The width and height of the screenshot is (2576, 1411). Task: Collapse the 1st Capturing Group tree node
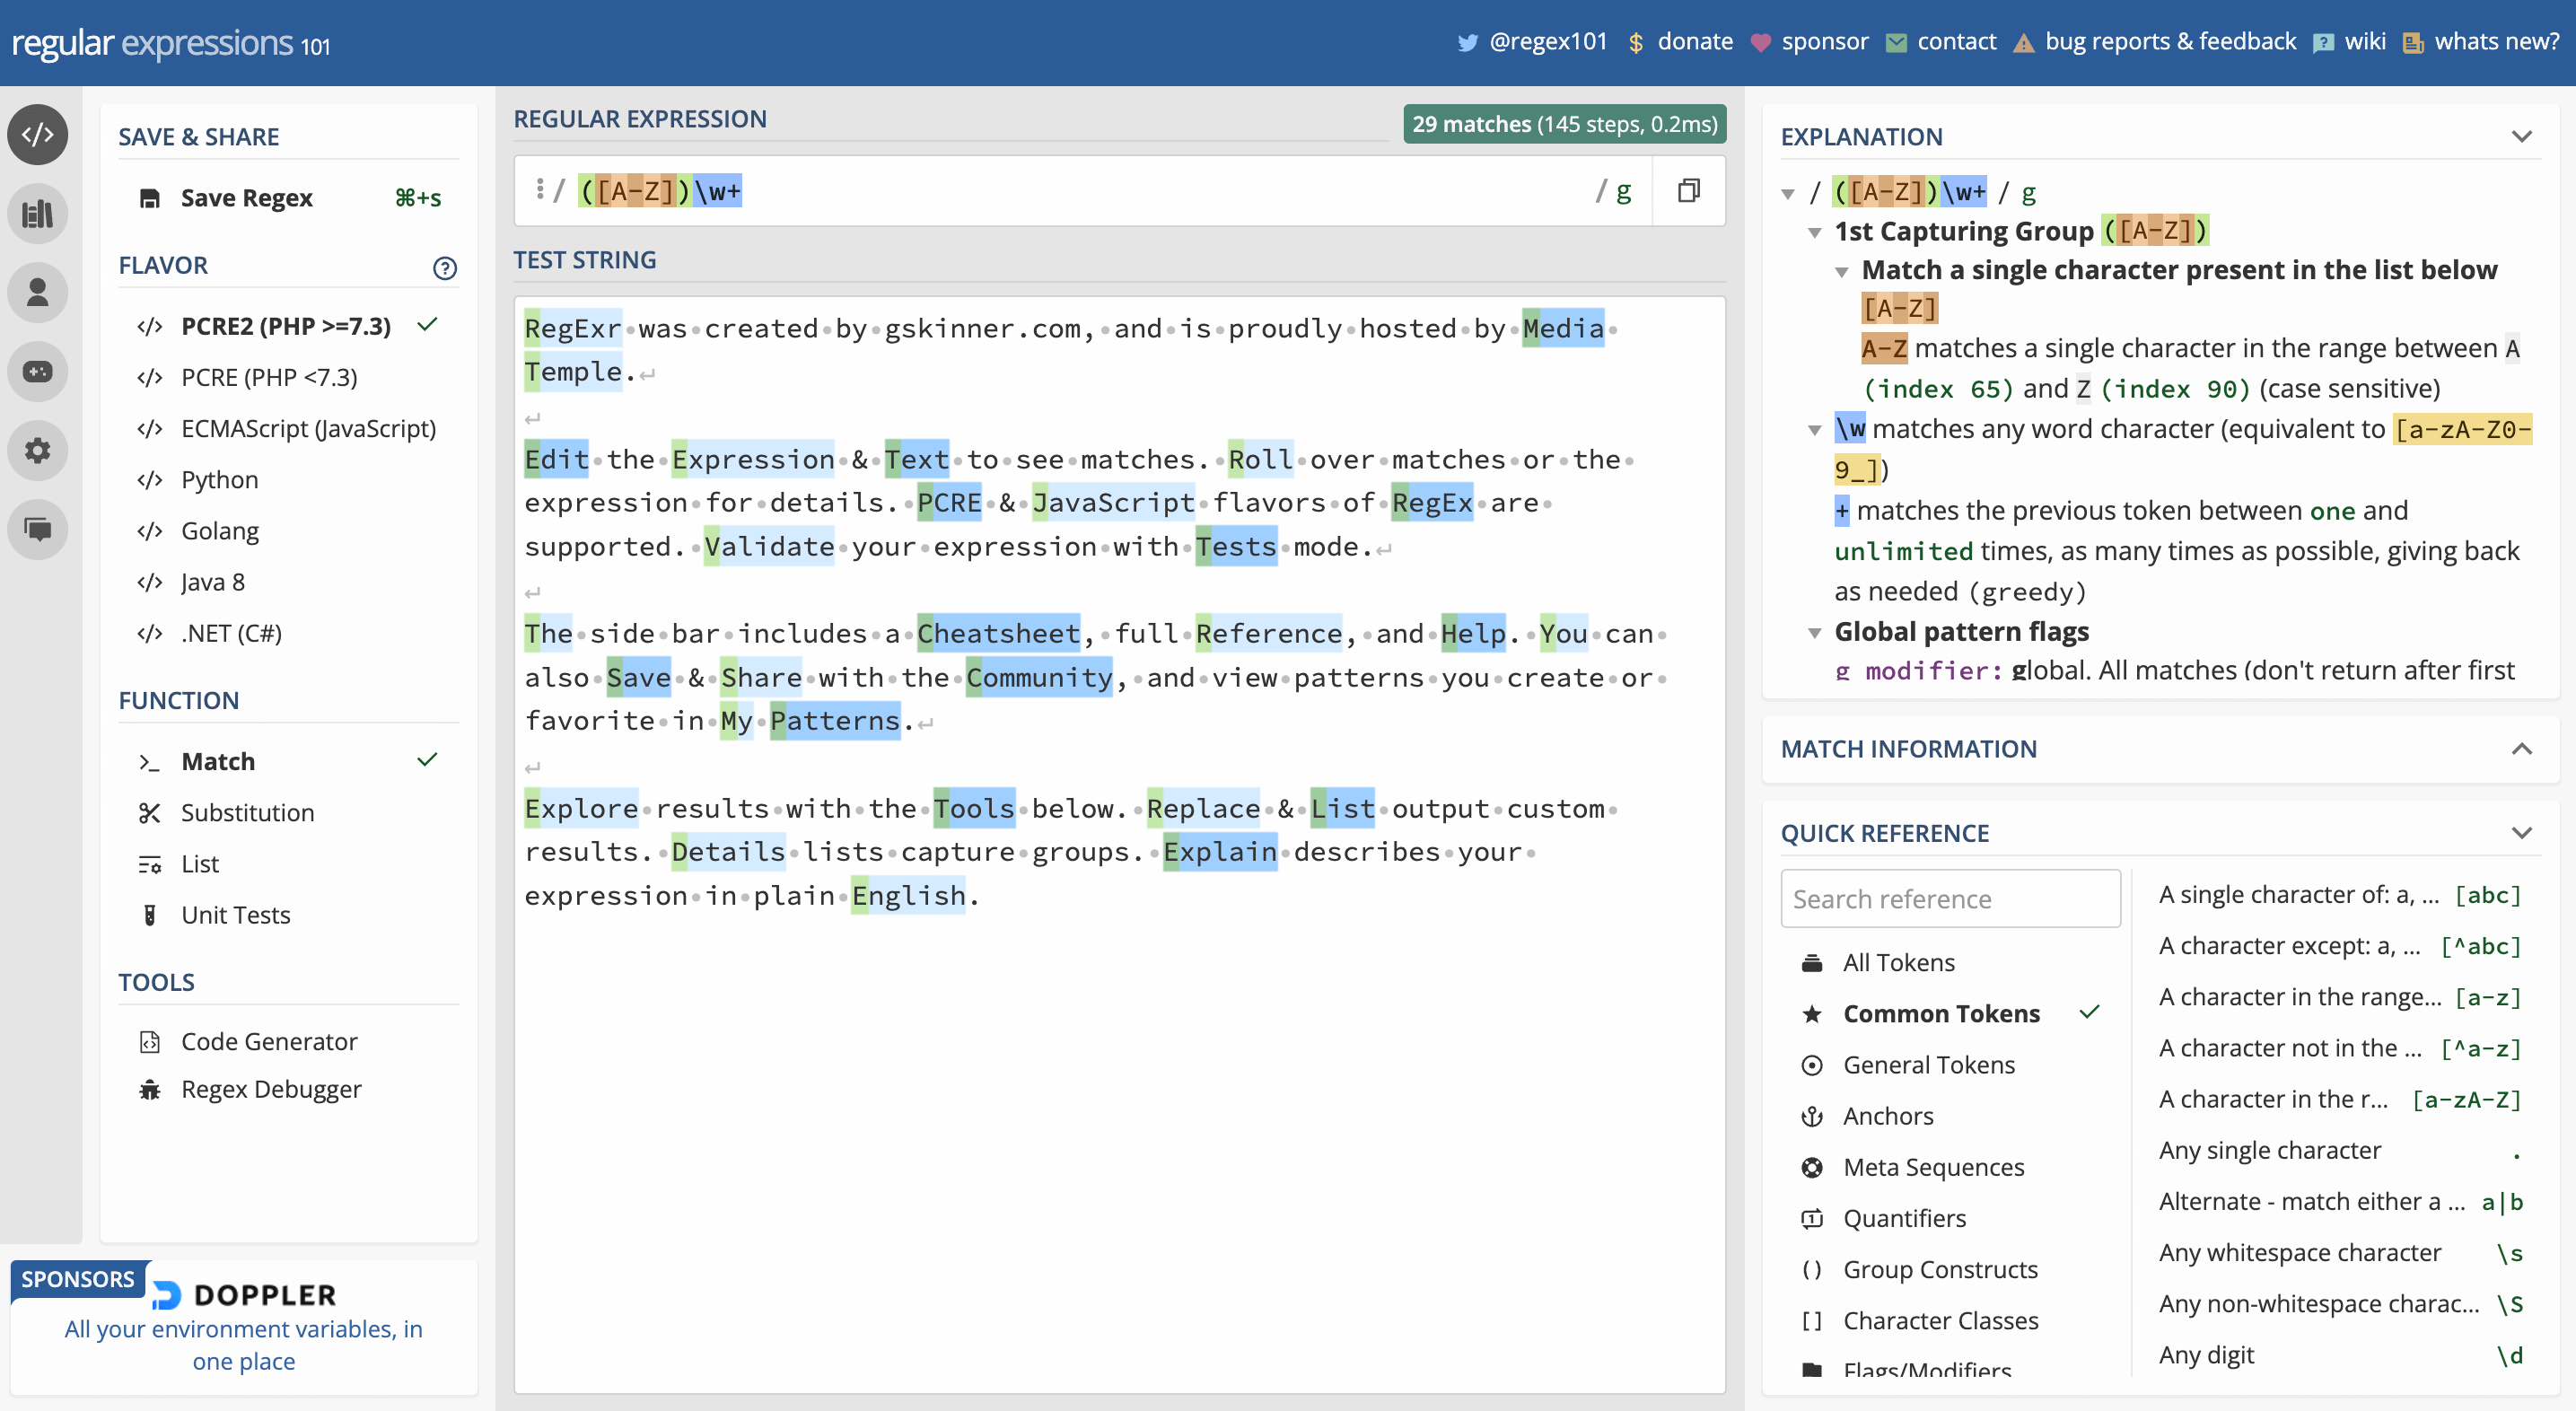(x=1814, y=232)
